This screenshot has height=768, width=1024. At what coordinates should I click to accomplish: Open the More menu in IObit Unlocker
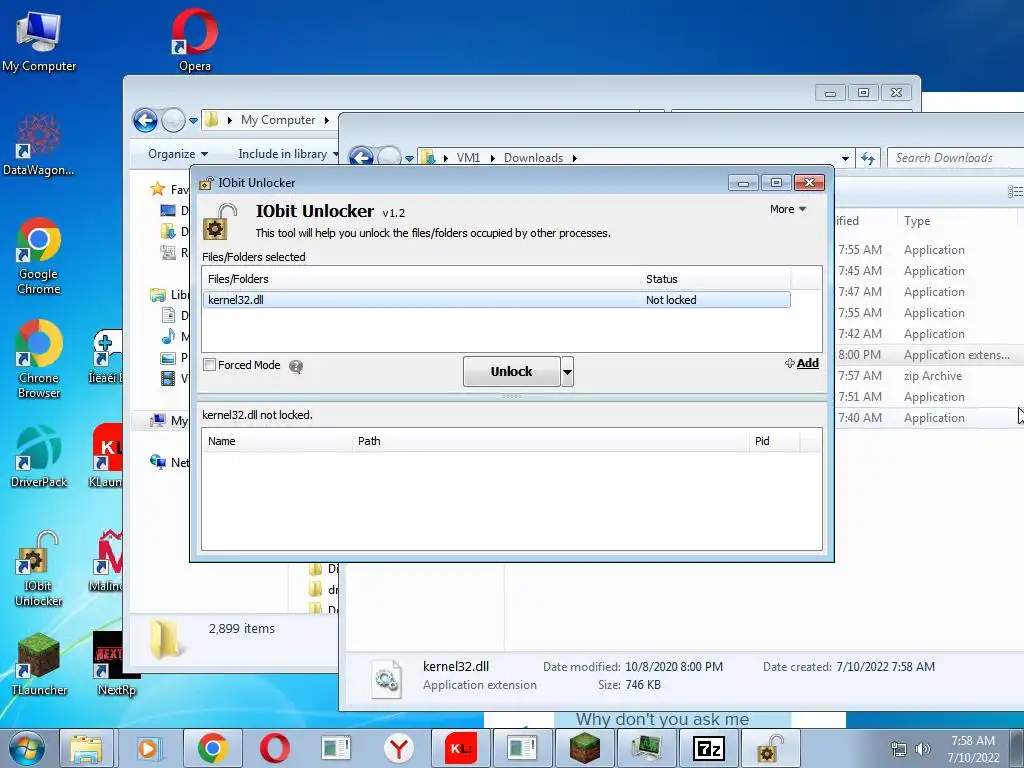click(788, 209)
